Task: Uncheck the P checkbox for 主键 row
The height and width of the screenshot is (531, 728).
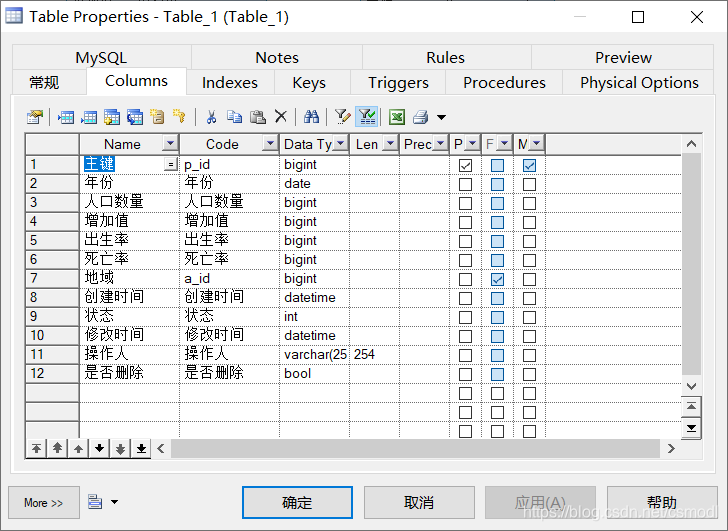Action: pos(465,165)
